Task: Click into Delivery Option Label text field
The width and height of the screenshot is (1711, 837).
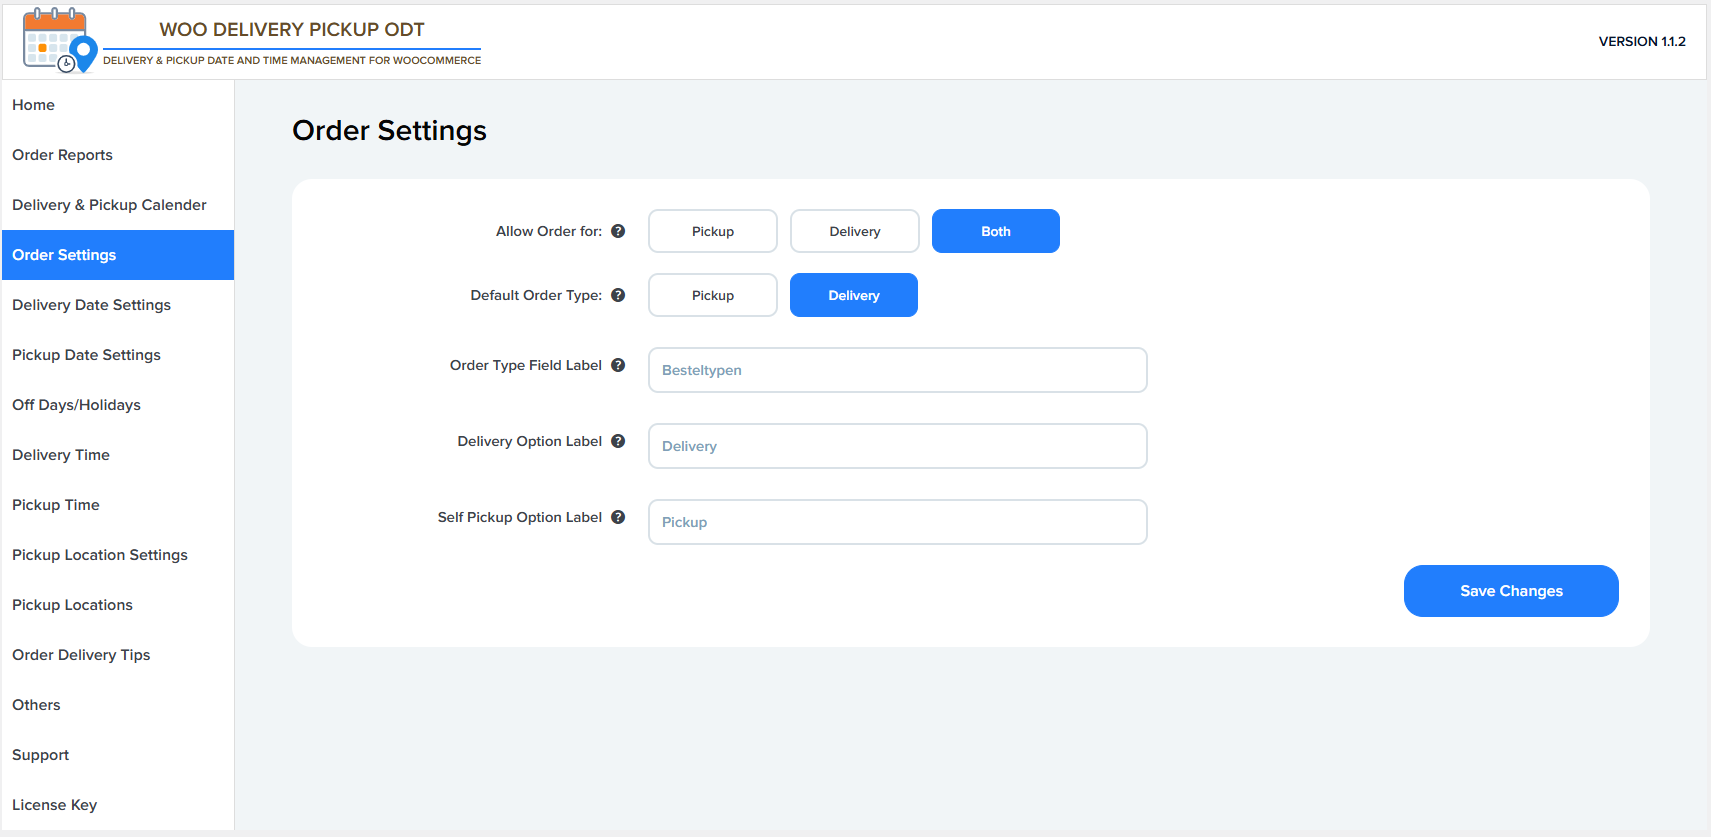Action: [897, 446]
